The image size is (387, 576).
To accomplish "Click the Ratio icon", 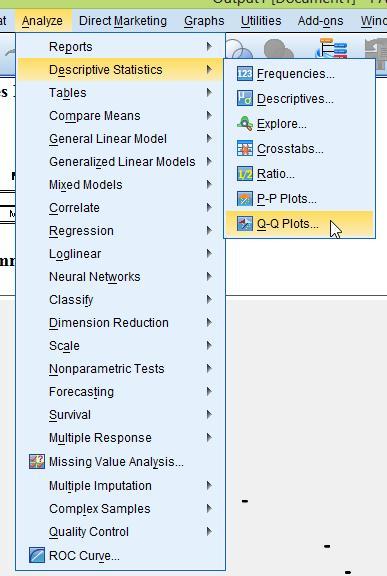I will 245,174.
